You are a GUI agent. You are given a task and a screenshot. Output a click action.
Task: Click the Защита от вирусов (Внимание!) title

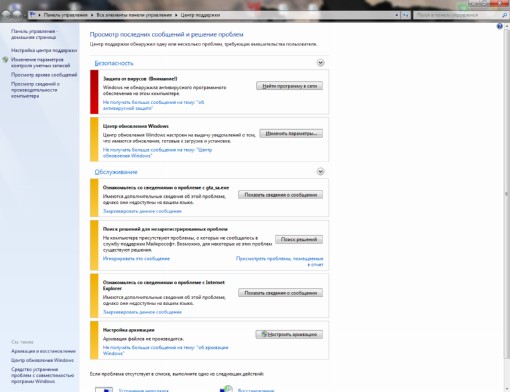coord(140,79)
